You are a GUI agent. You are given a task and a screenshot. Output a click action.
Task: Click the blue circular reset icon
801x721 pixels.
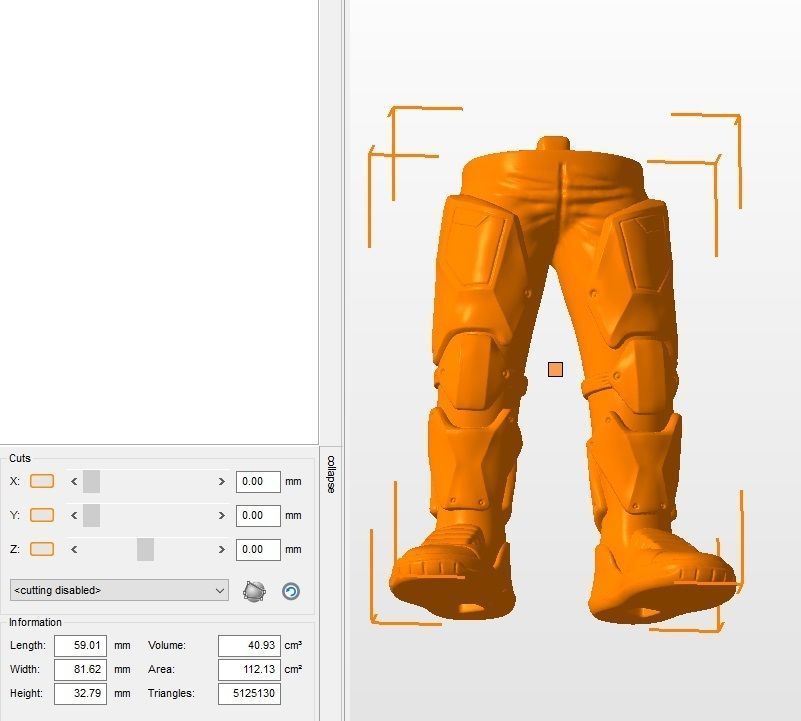pyautogui.click(x=291, y=591)
